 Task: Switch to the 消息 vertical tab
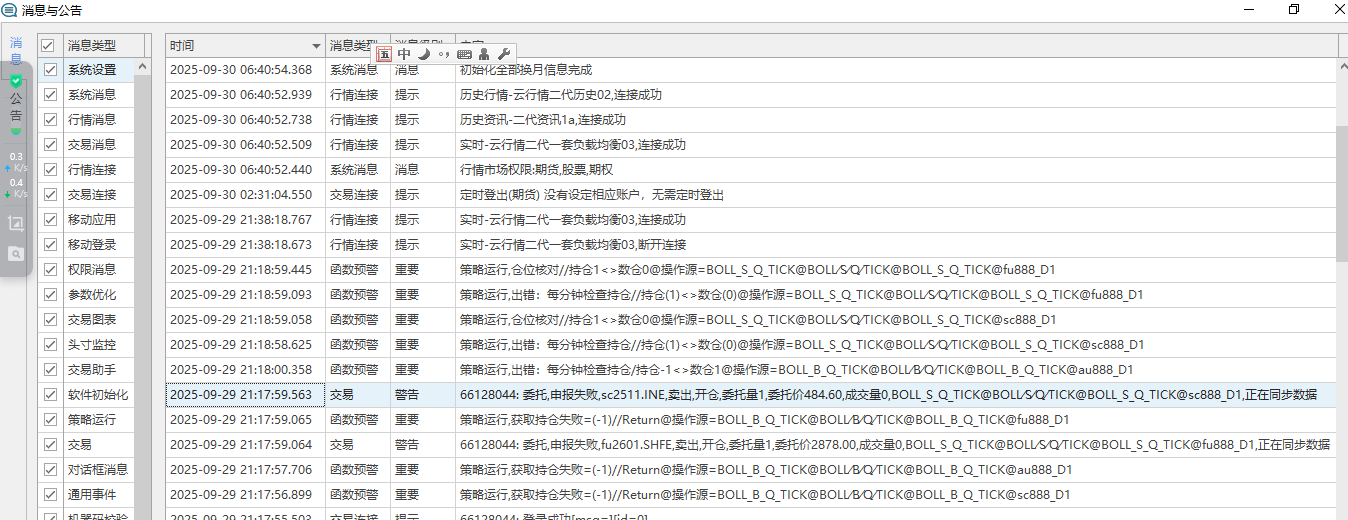16,48
